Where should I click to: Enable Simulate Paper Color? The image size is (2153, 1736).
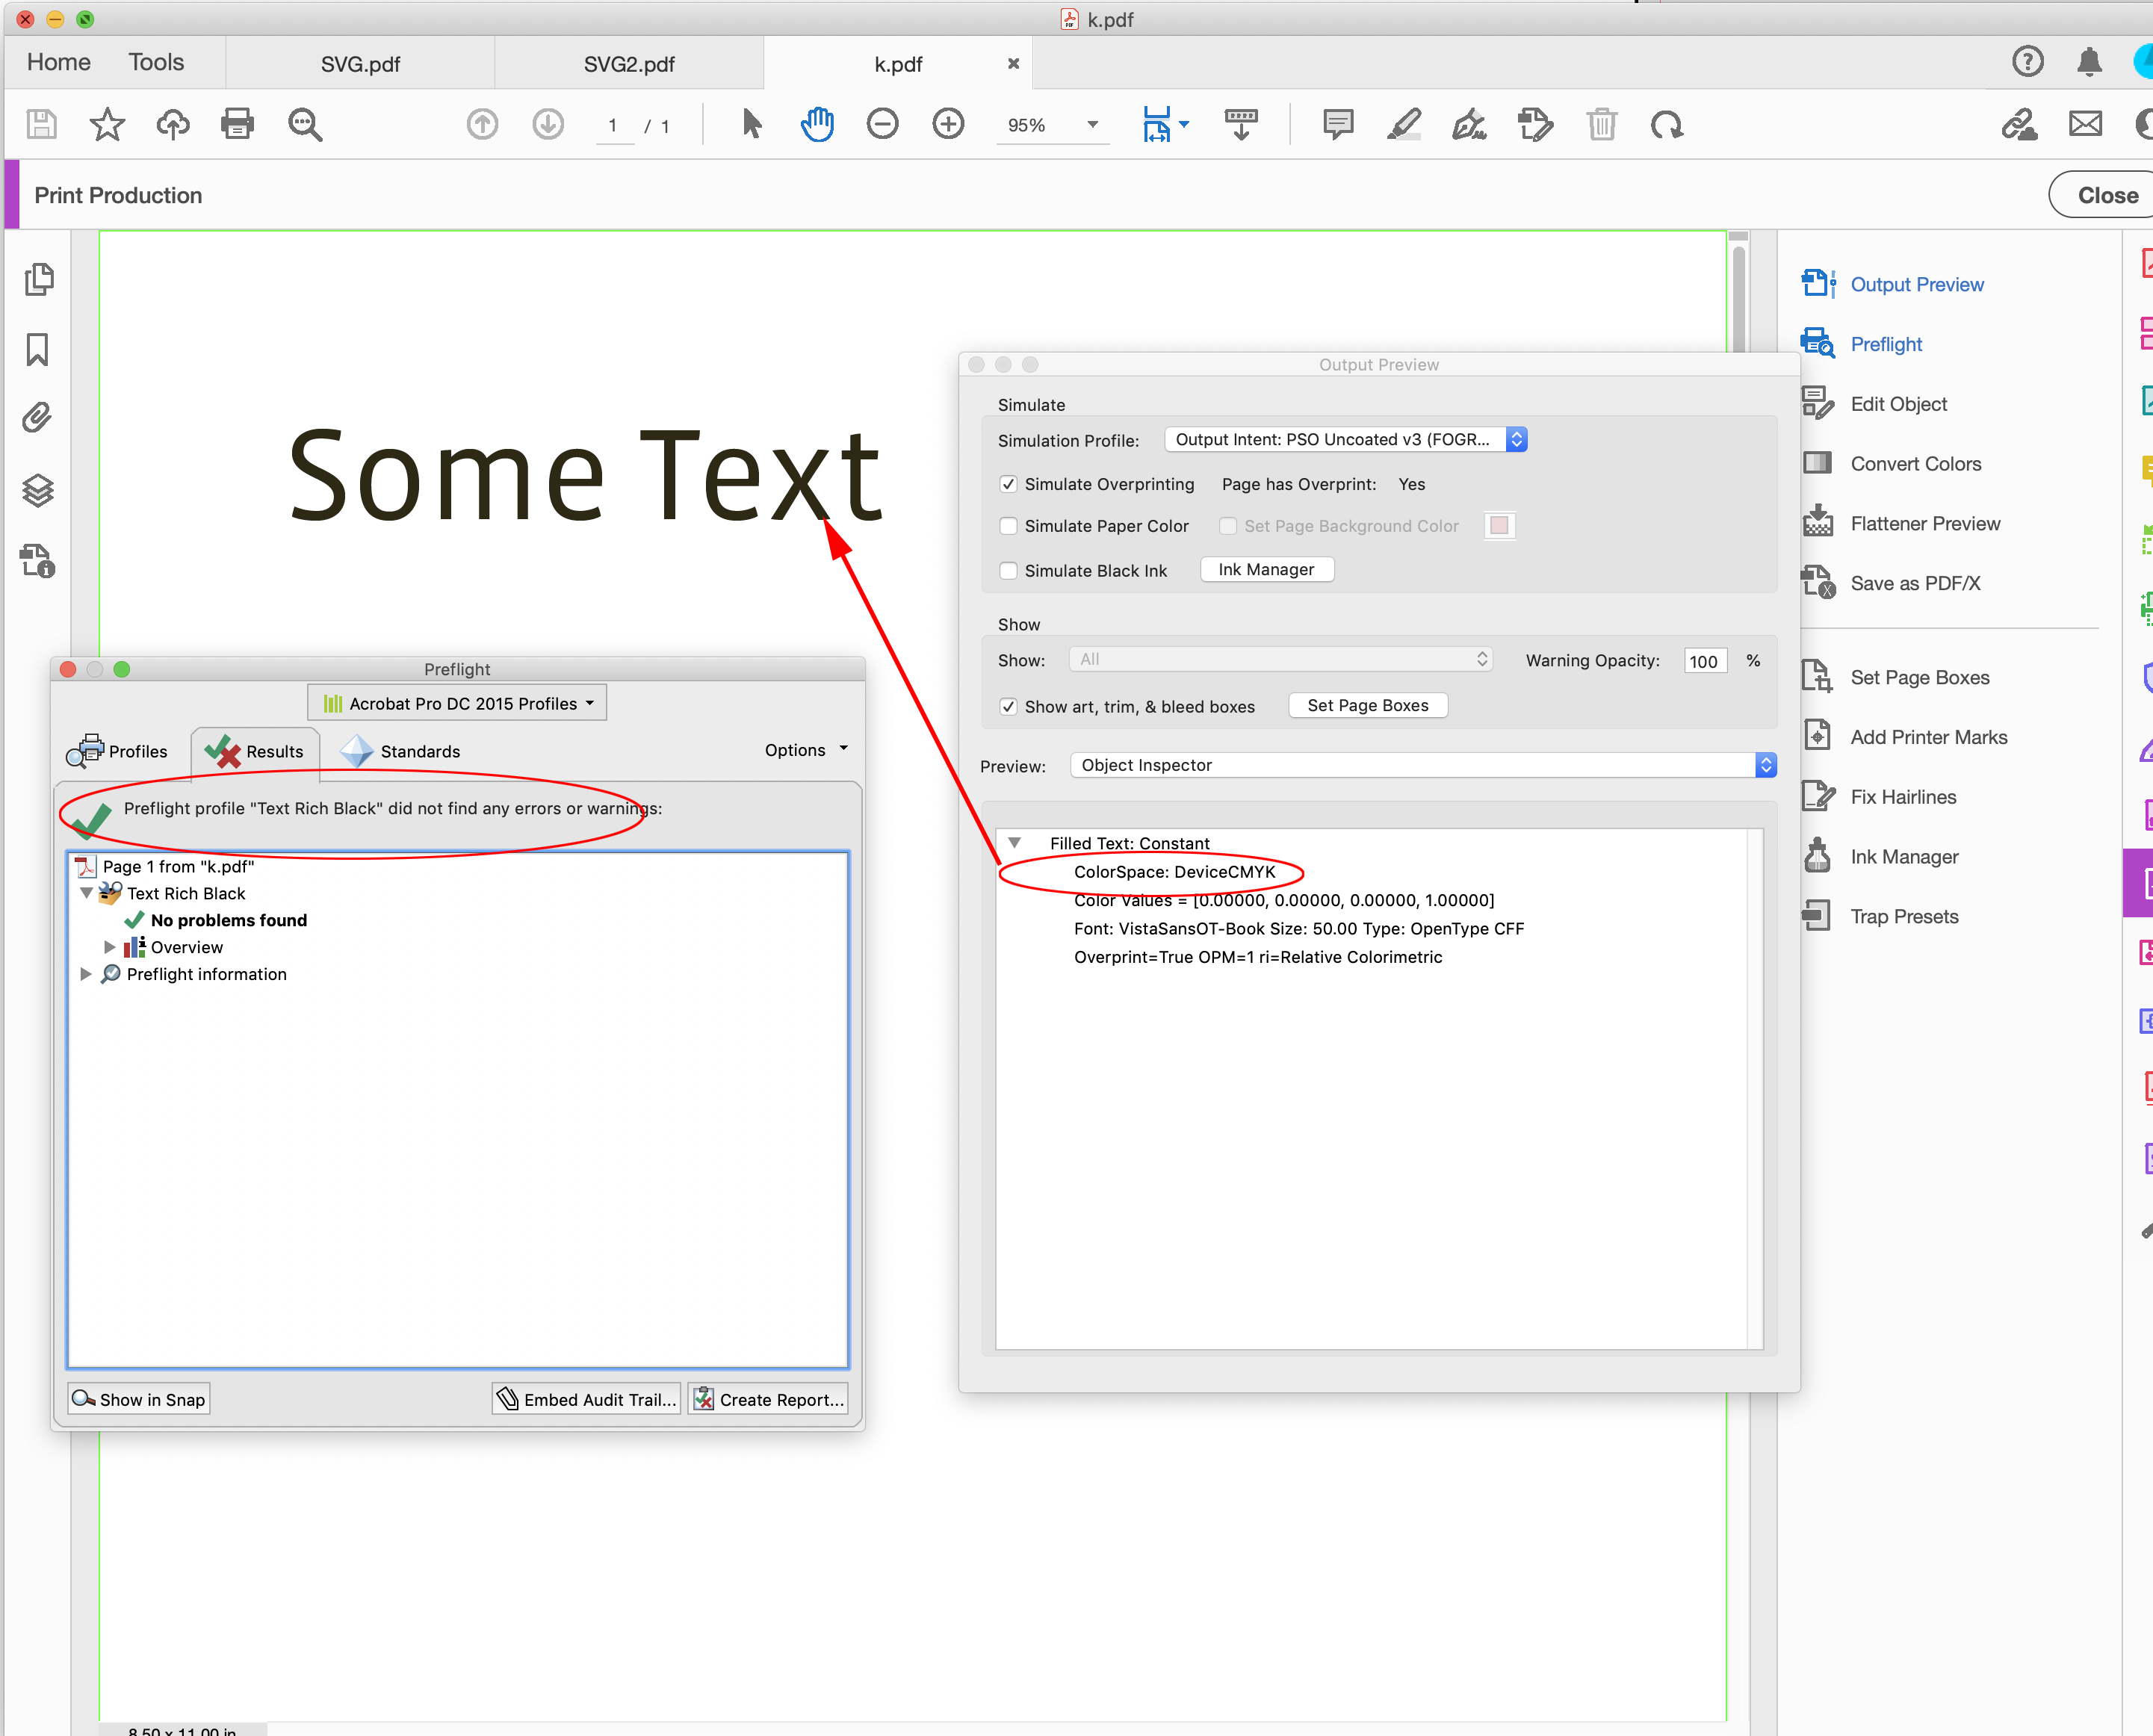1008,525
